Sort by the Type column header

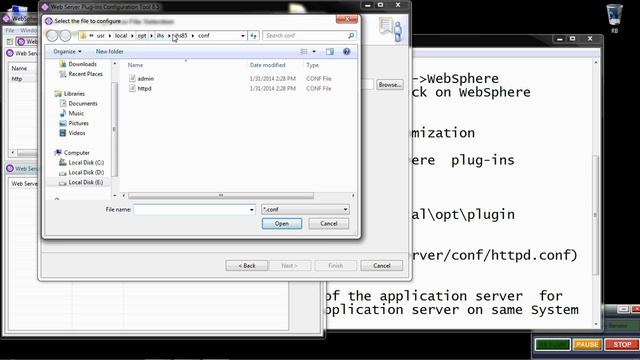(x=312, y=65)
